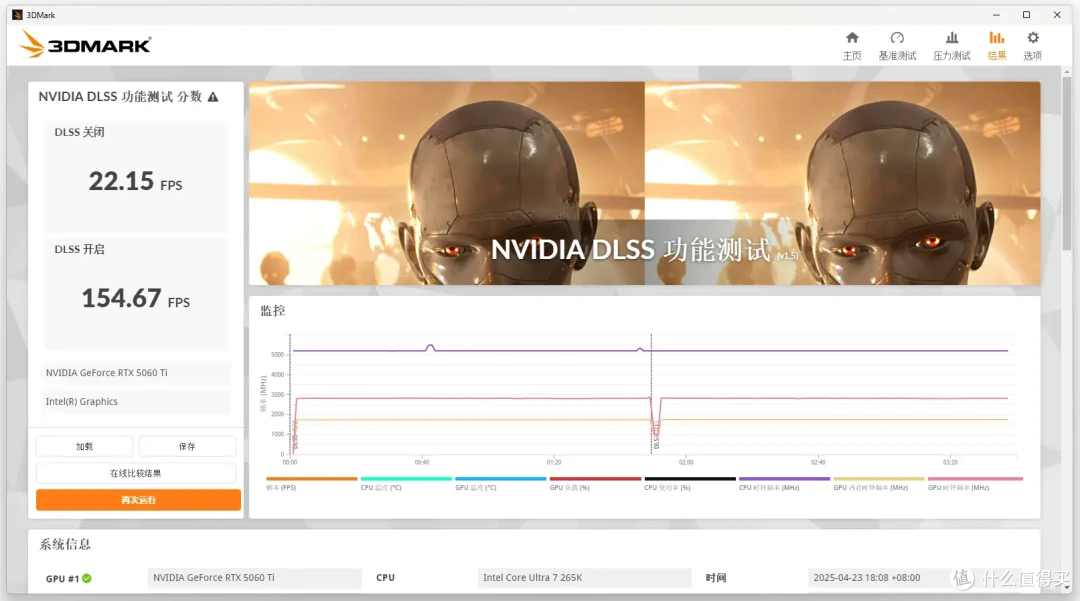Show or hide GPU 内存时钟频率 legend
Screen dimensions: 1080x601
pyautogui.click(x=878, y=479)
